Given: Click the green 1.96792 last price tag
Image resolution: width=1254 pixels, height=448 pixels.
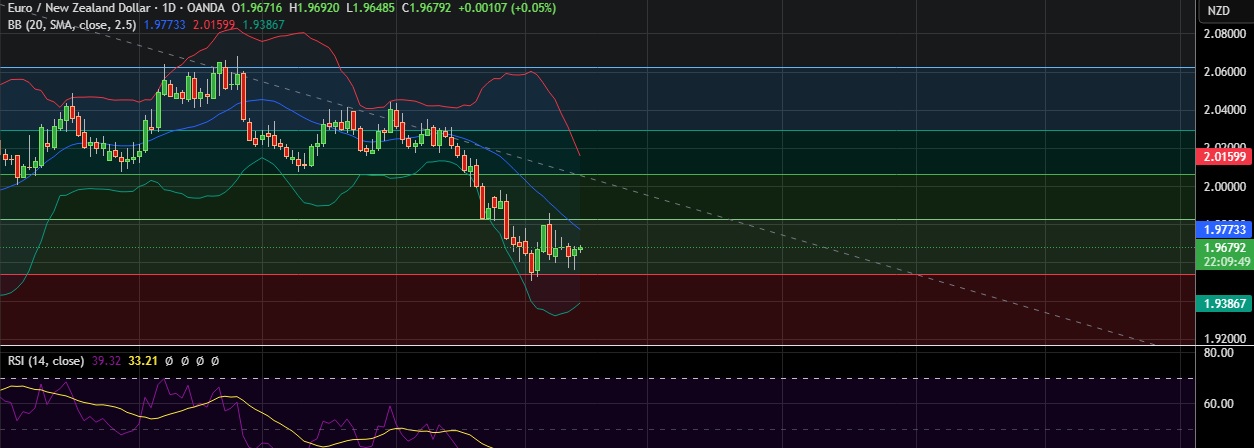Looking at the screenshot, I should pyautogui.click(x=1224, y=247).
